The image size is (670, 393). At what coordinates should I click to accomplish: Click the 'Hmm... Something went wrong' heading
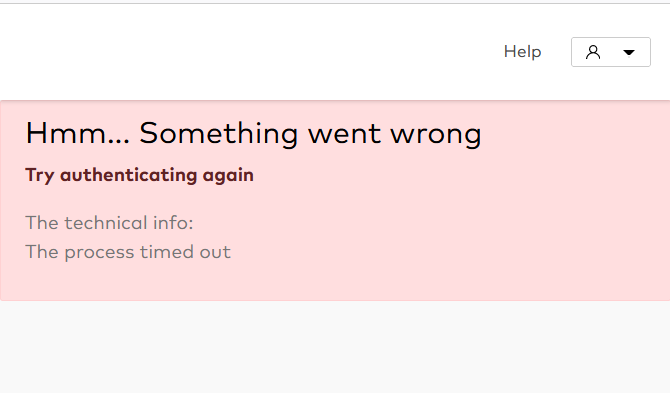pyautogui.click(x=253, y=134)
